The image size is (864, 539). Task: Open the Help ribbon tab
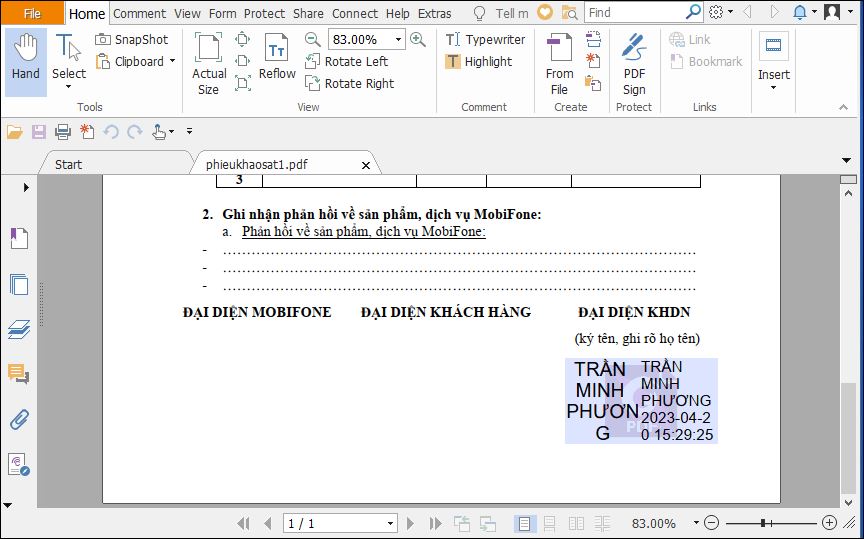pos(398,13)
